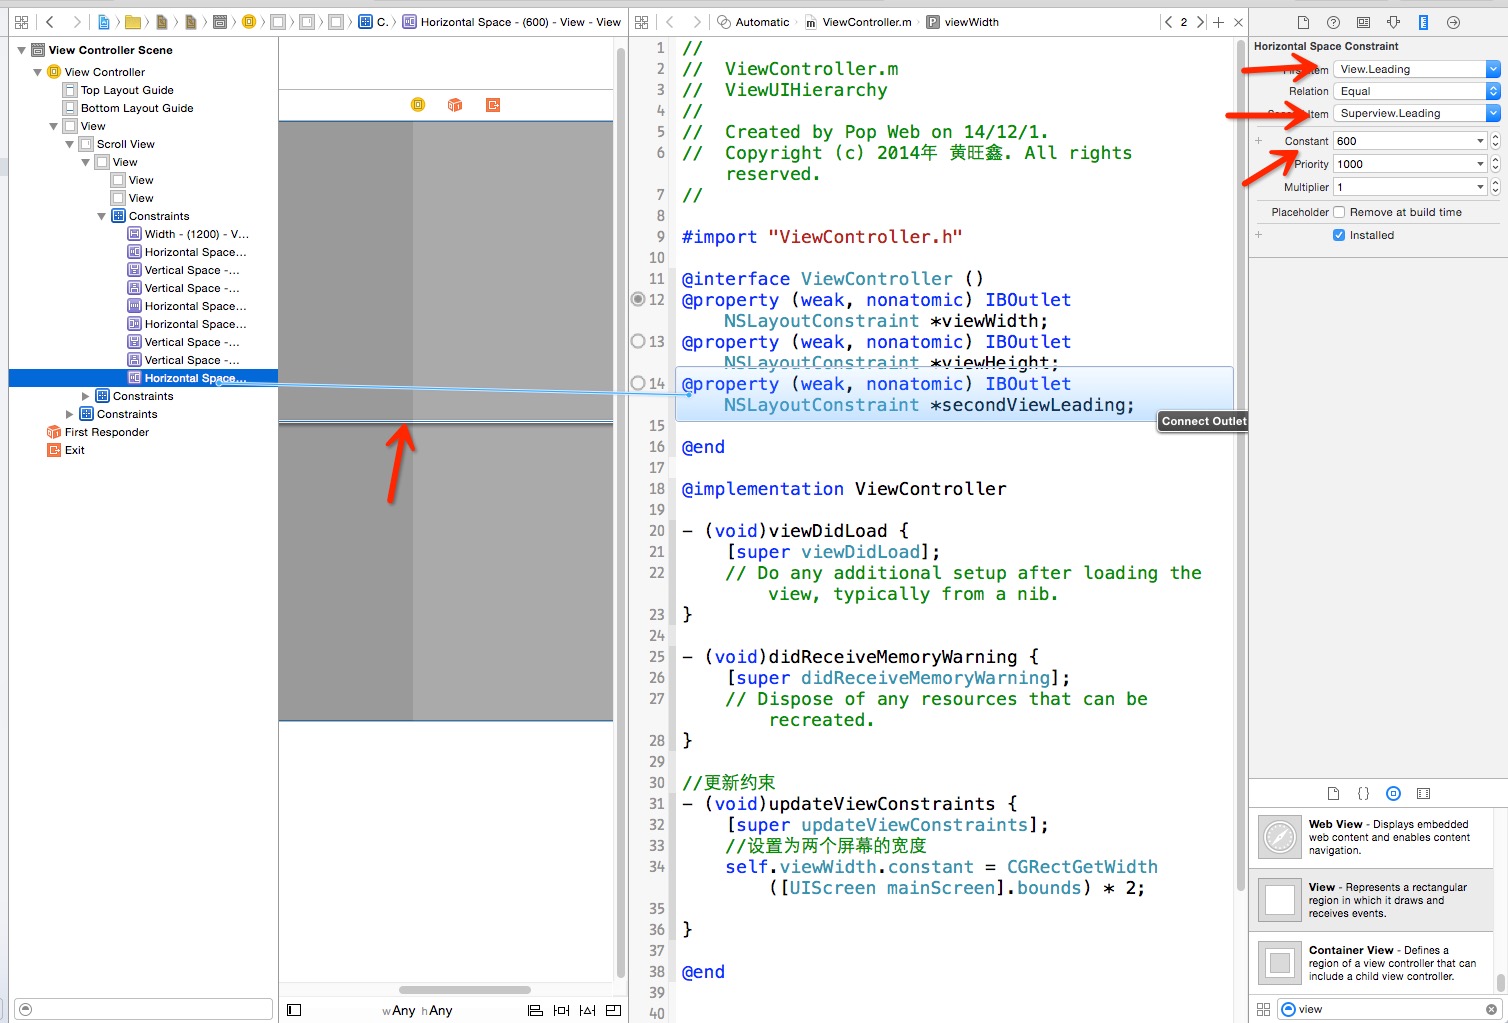Screen dimensions: 1508x1023
Task: Click outlet circle for secondViewLeading line 14
Action: (638, 383)
